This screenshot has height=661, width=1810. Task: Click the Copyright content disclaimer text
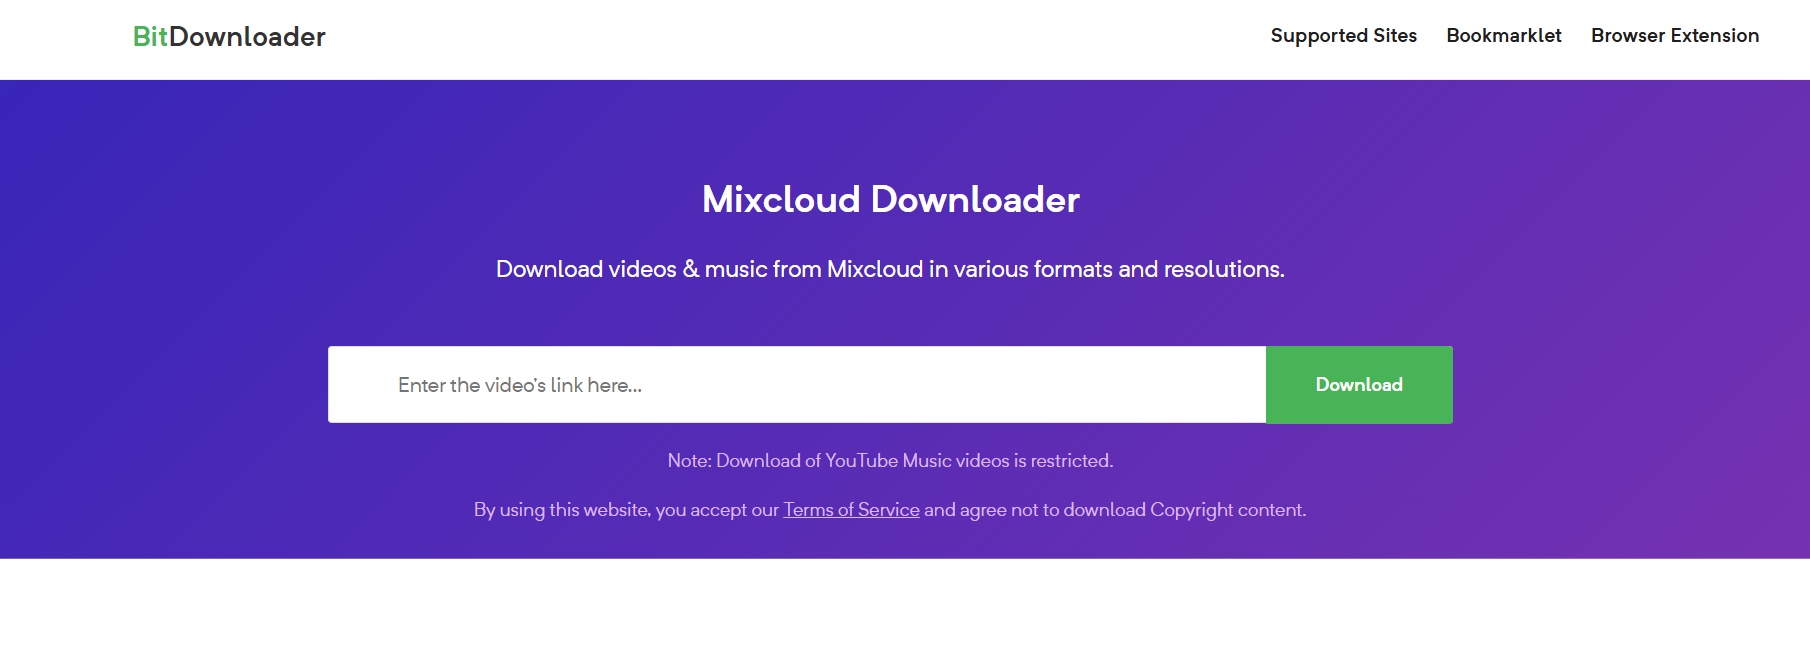1114,510
